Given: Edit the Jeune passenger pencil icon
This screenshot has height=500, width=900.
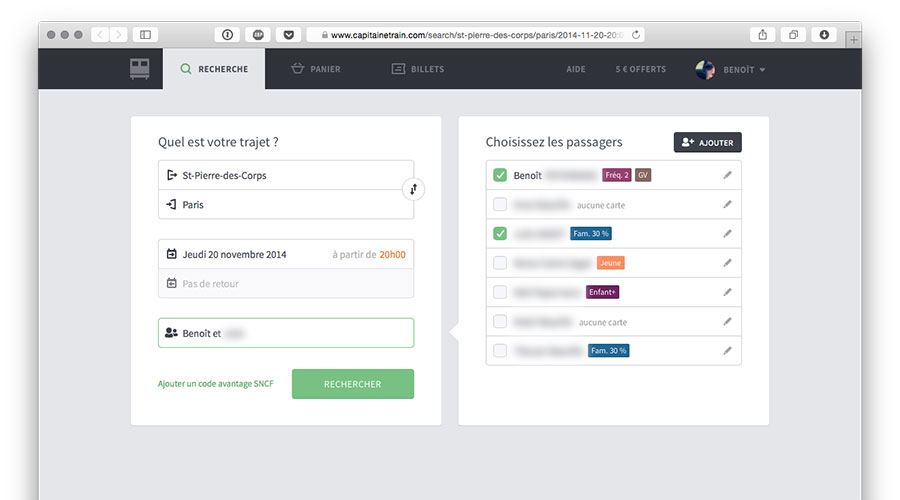Looking at the screenshot, I should click(727, 263).
